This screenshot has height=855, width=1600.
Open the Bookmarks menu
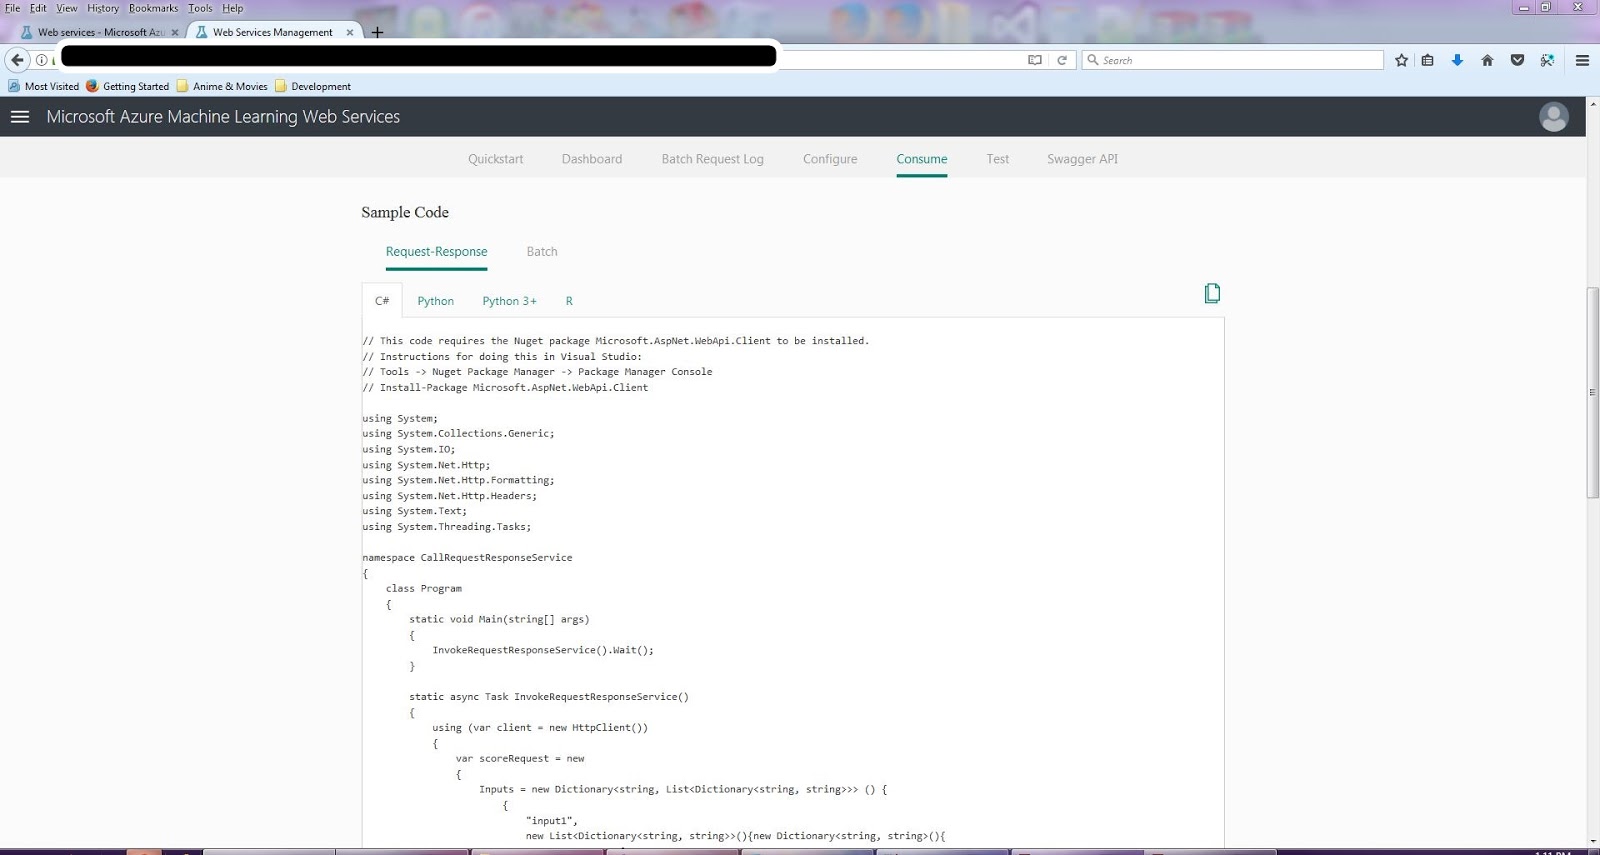point(153,8)
